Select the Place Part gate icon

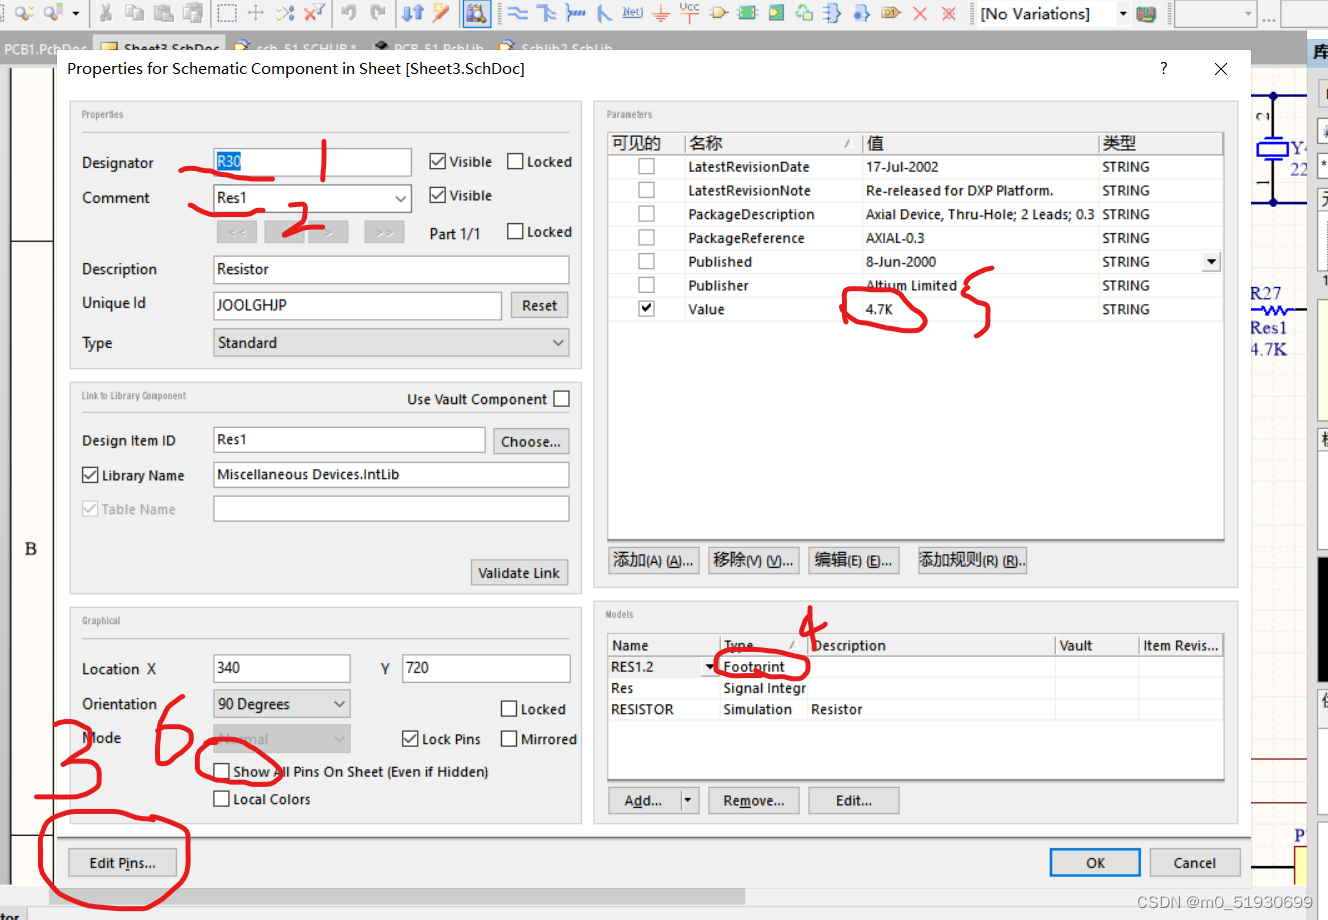(x=718, y=13)
